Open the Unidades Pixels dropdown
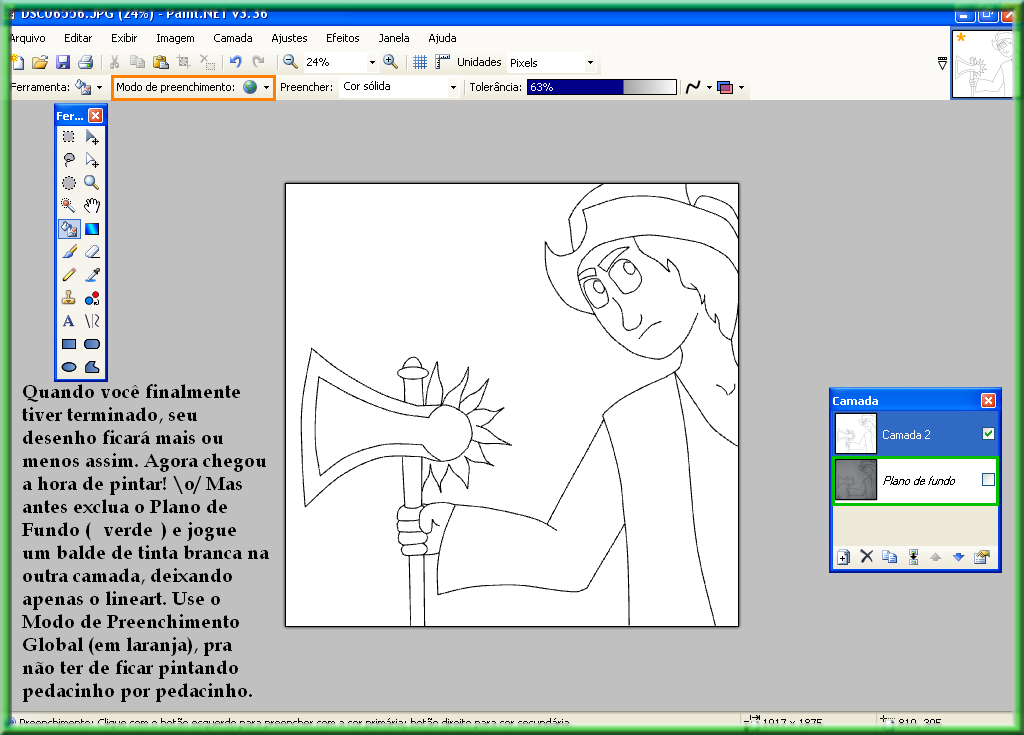The width and height of the screenshot is (1024, 735). [x=590, y=63]
